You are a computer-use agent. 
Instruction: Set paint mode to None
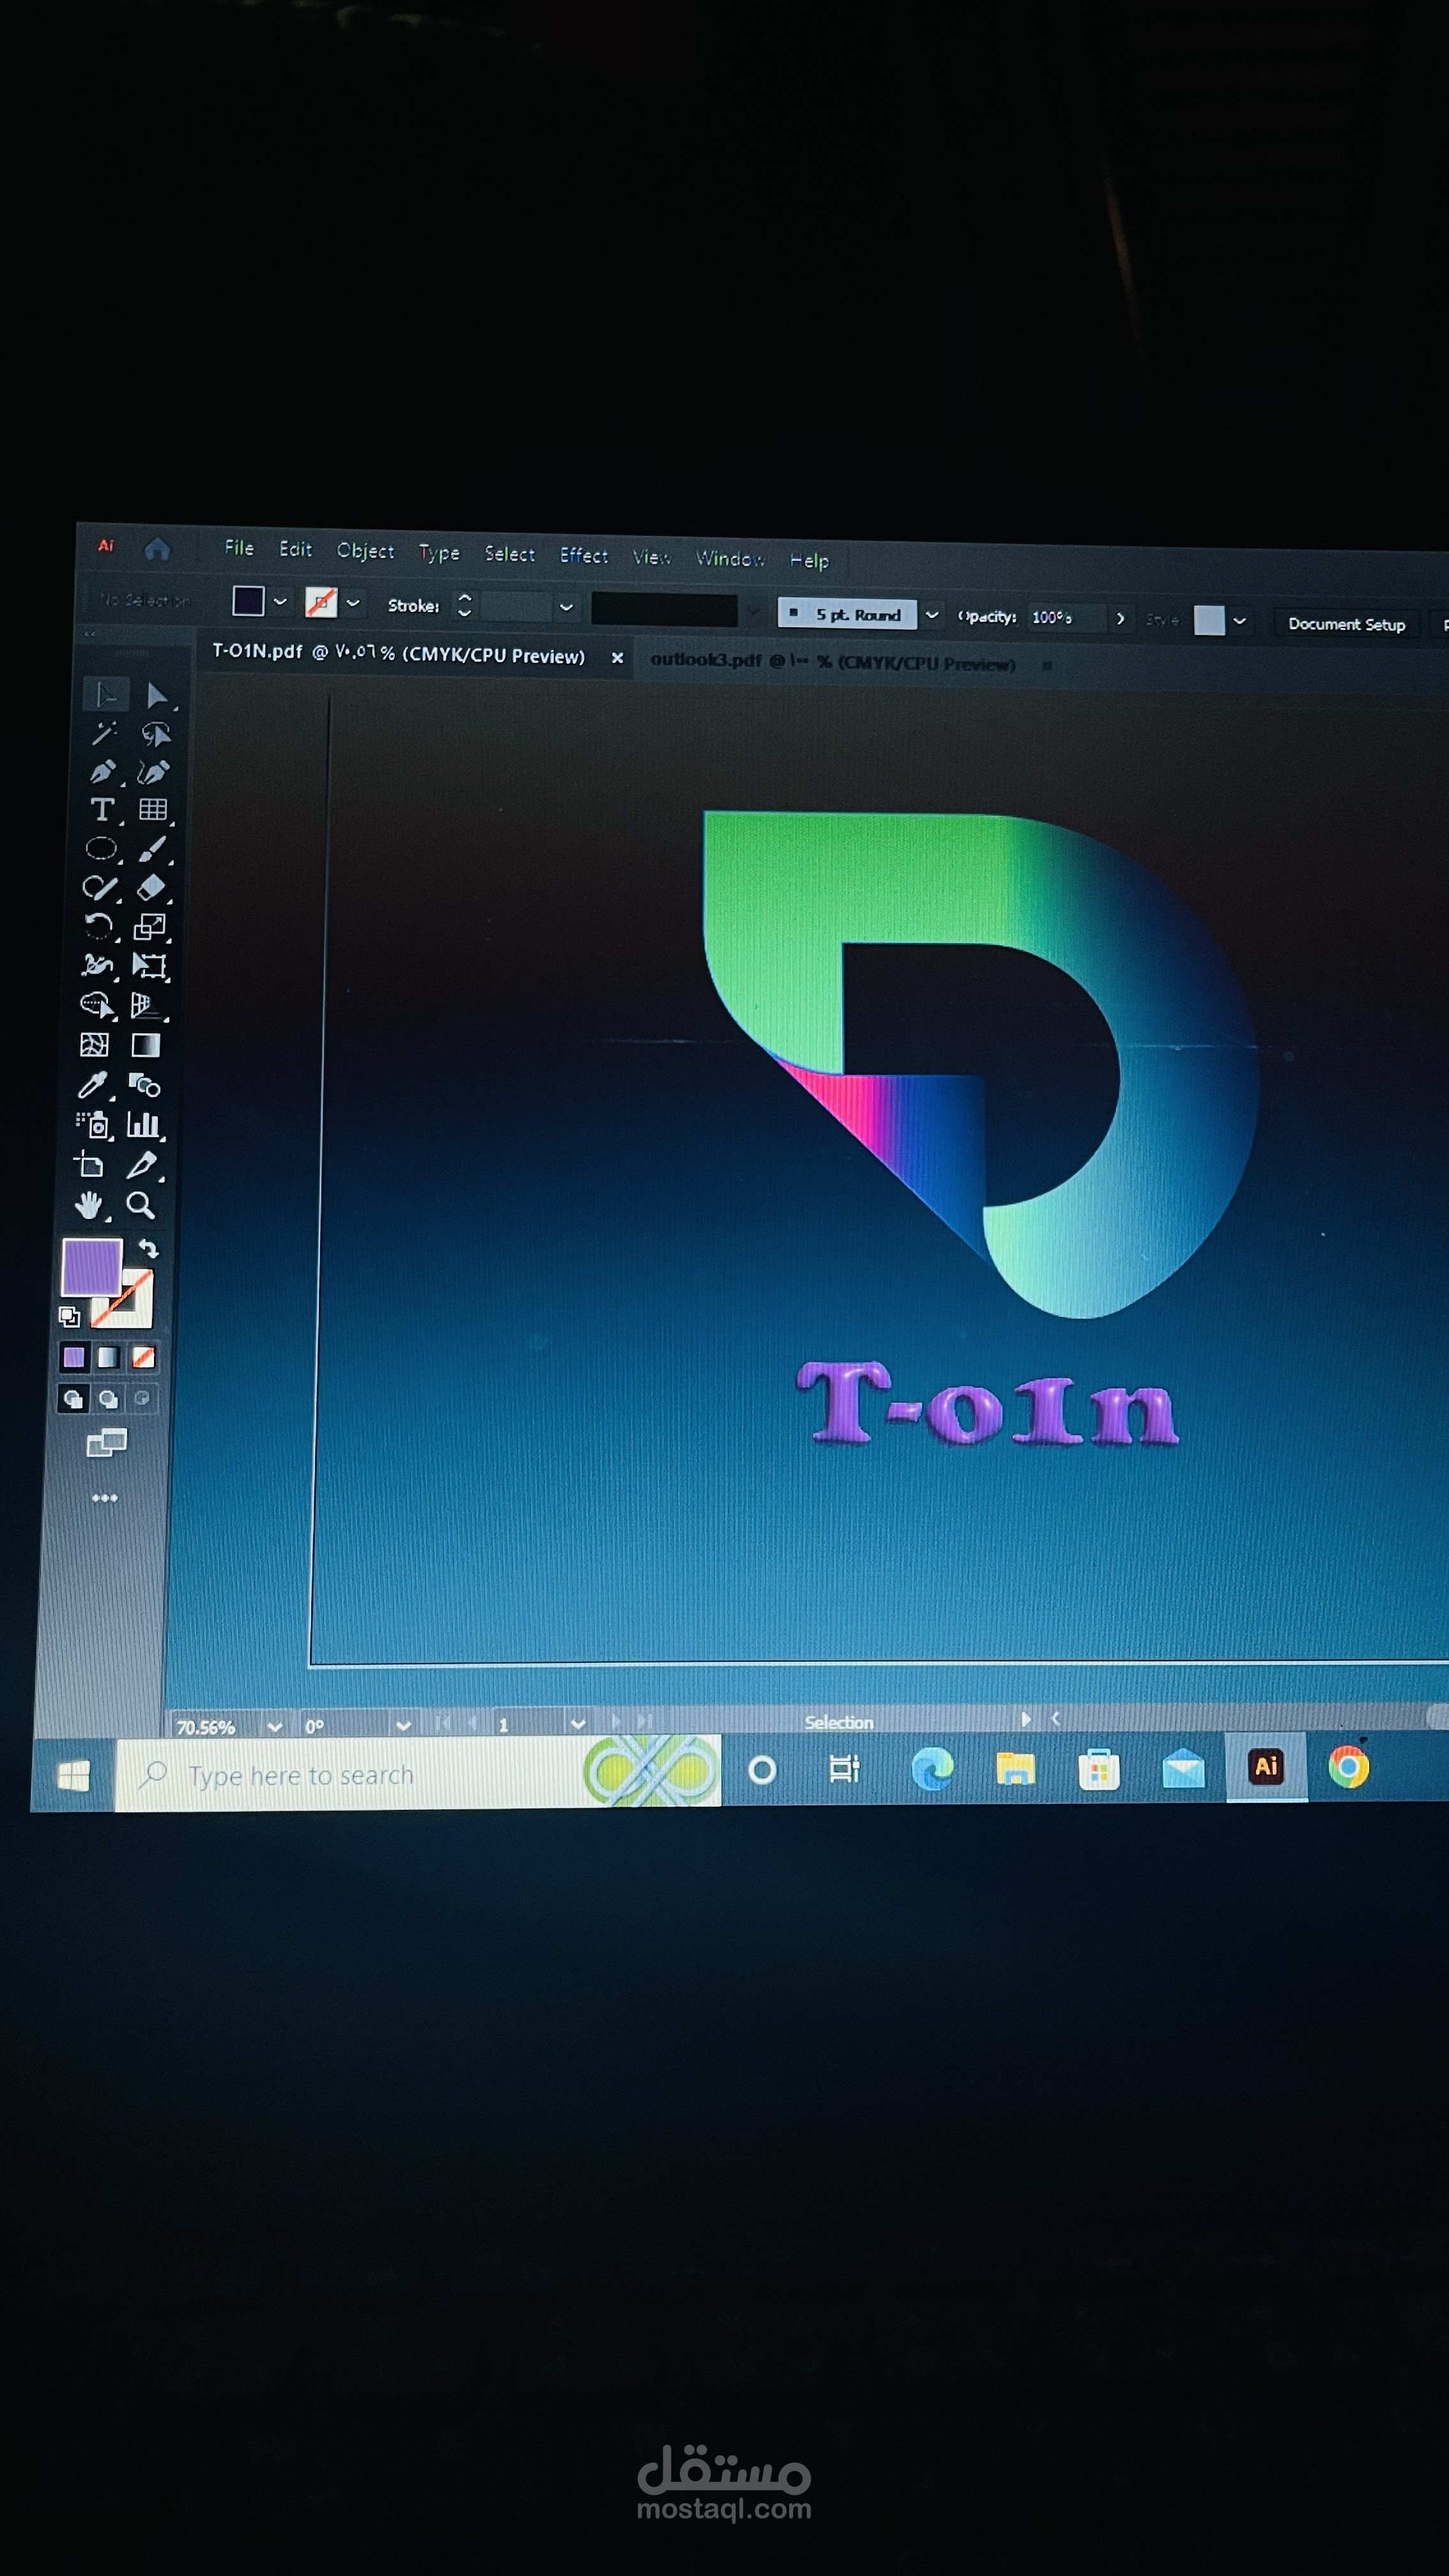pyautogui.click(x=143, y=1357)
